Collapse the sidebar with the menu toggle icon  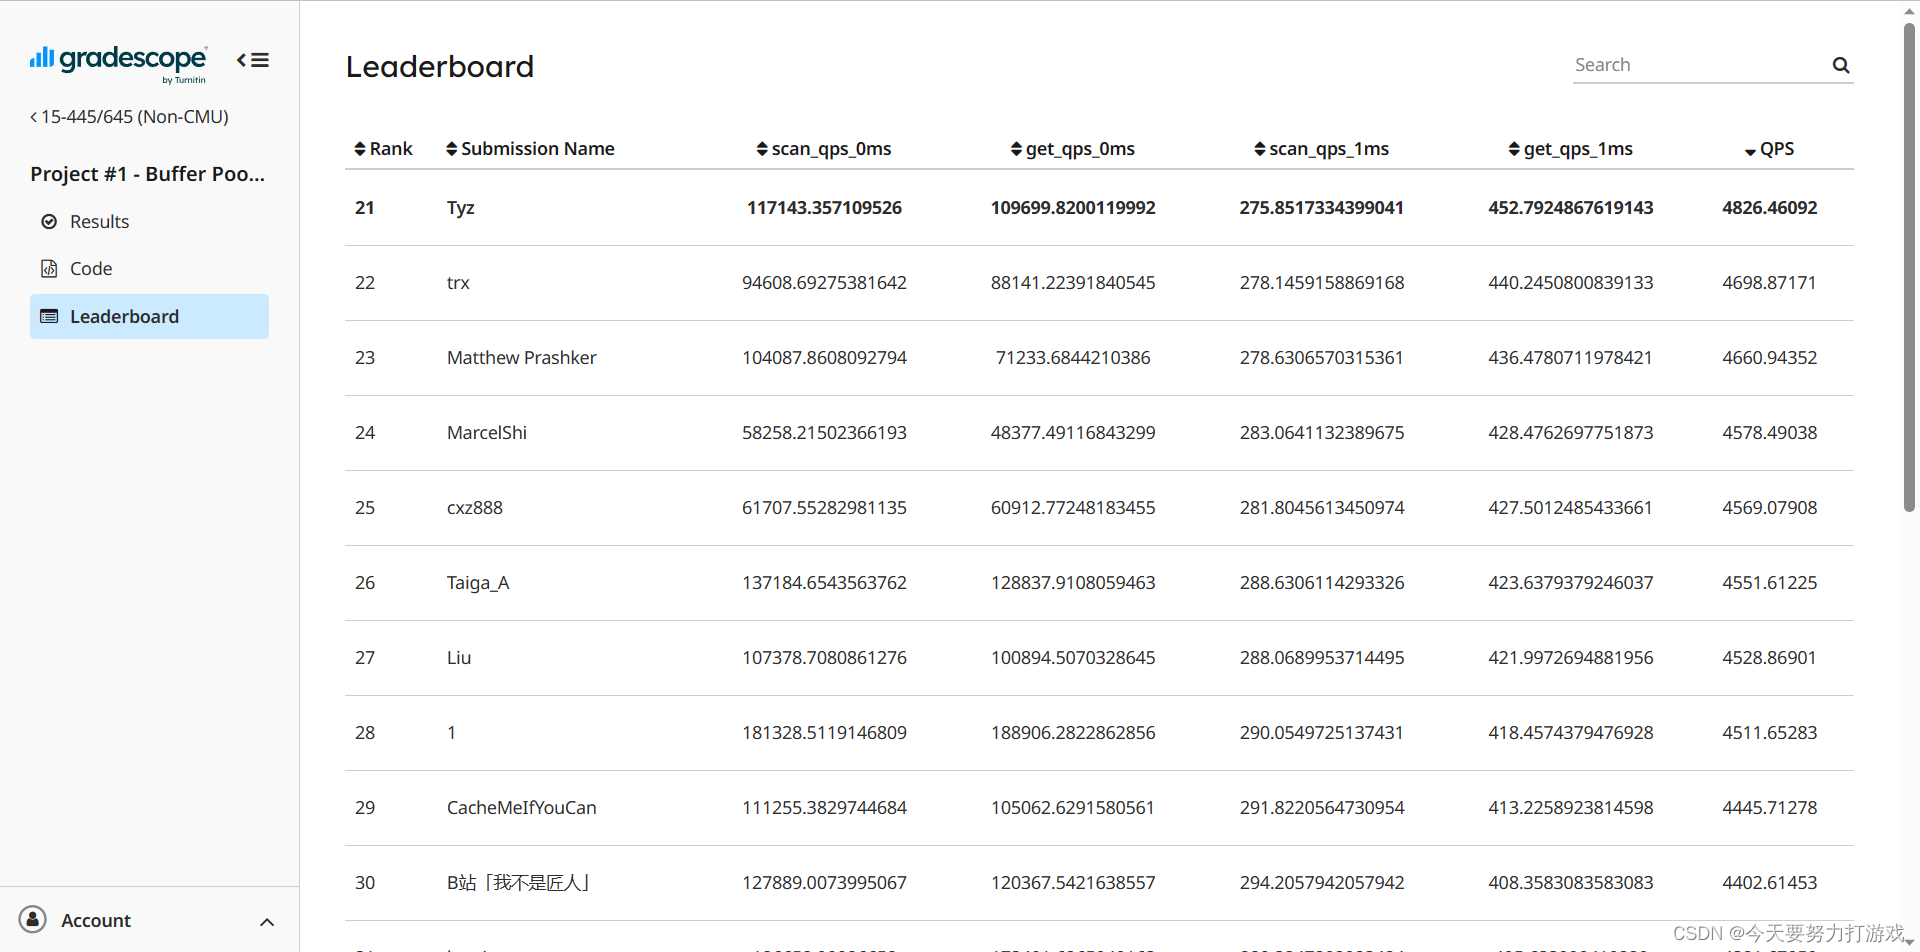click(x=253, y=60)
